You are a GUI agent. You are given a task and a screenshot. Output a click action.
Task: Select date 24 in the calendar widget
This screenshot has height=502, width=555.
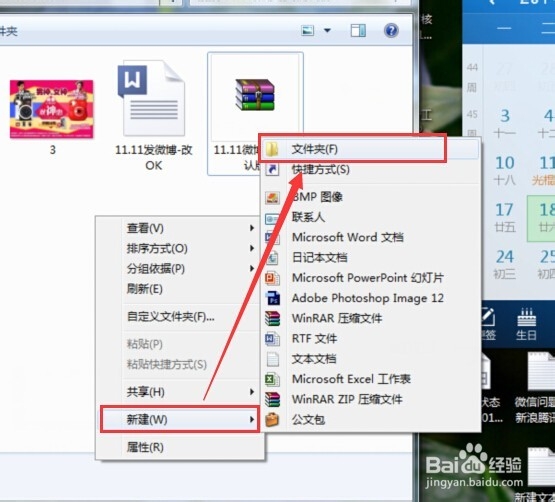(505, 264)
